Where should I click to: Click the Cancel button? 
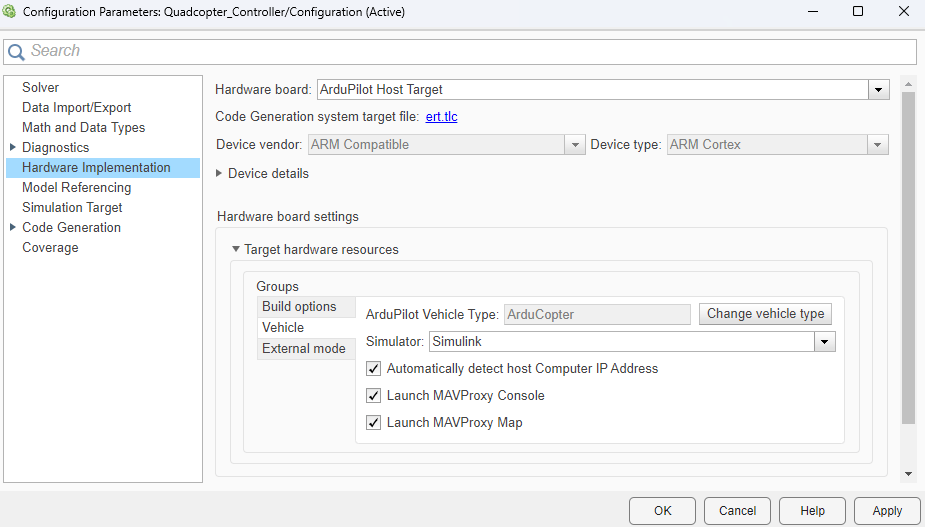point(737,511)
